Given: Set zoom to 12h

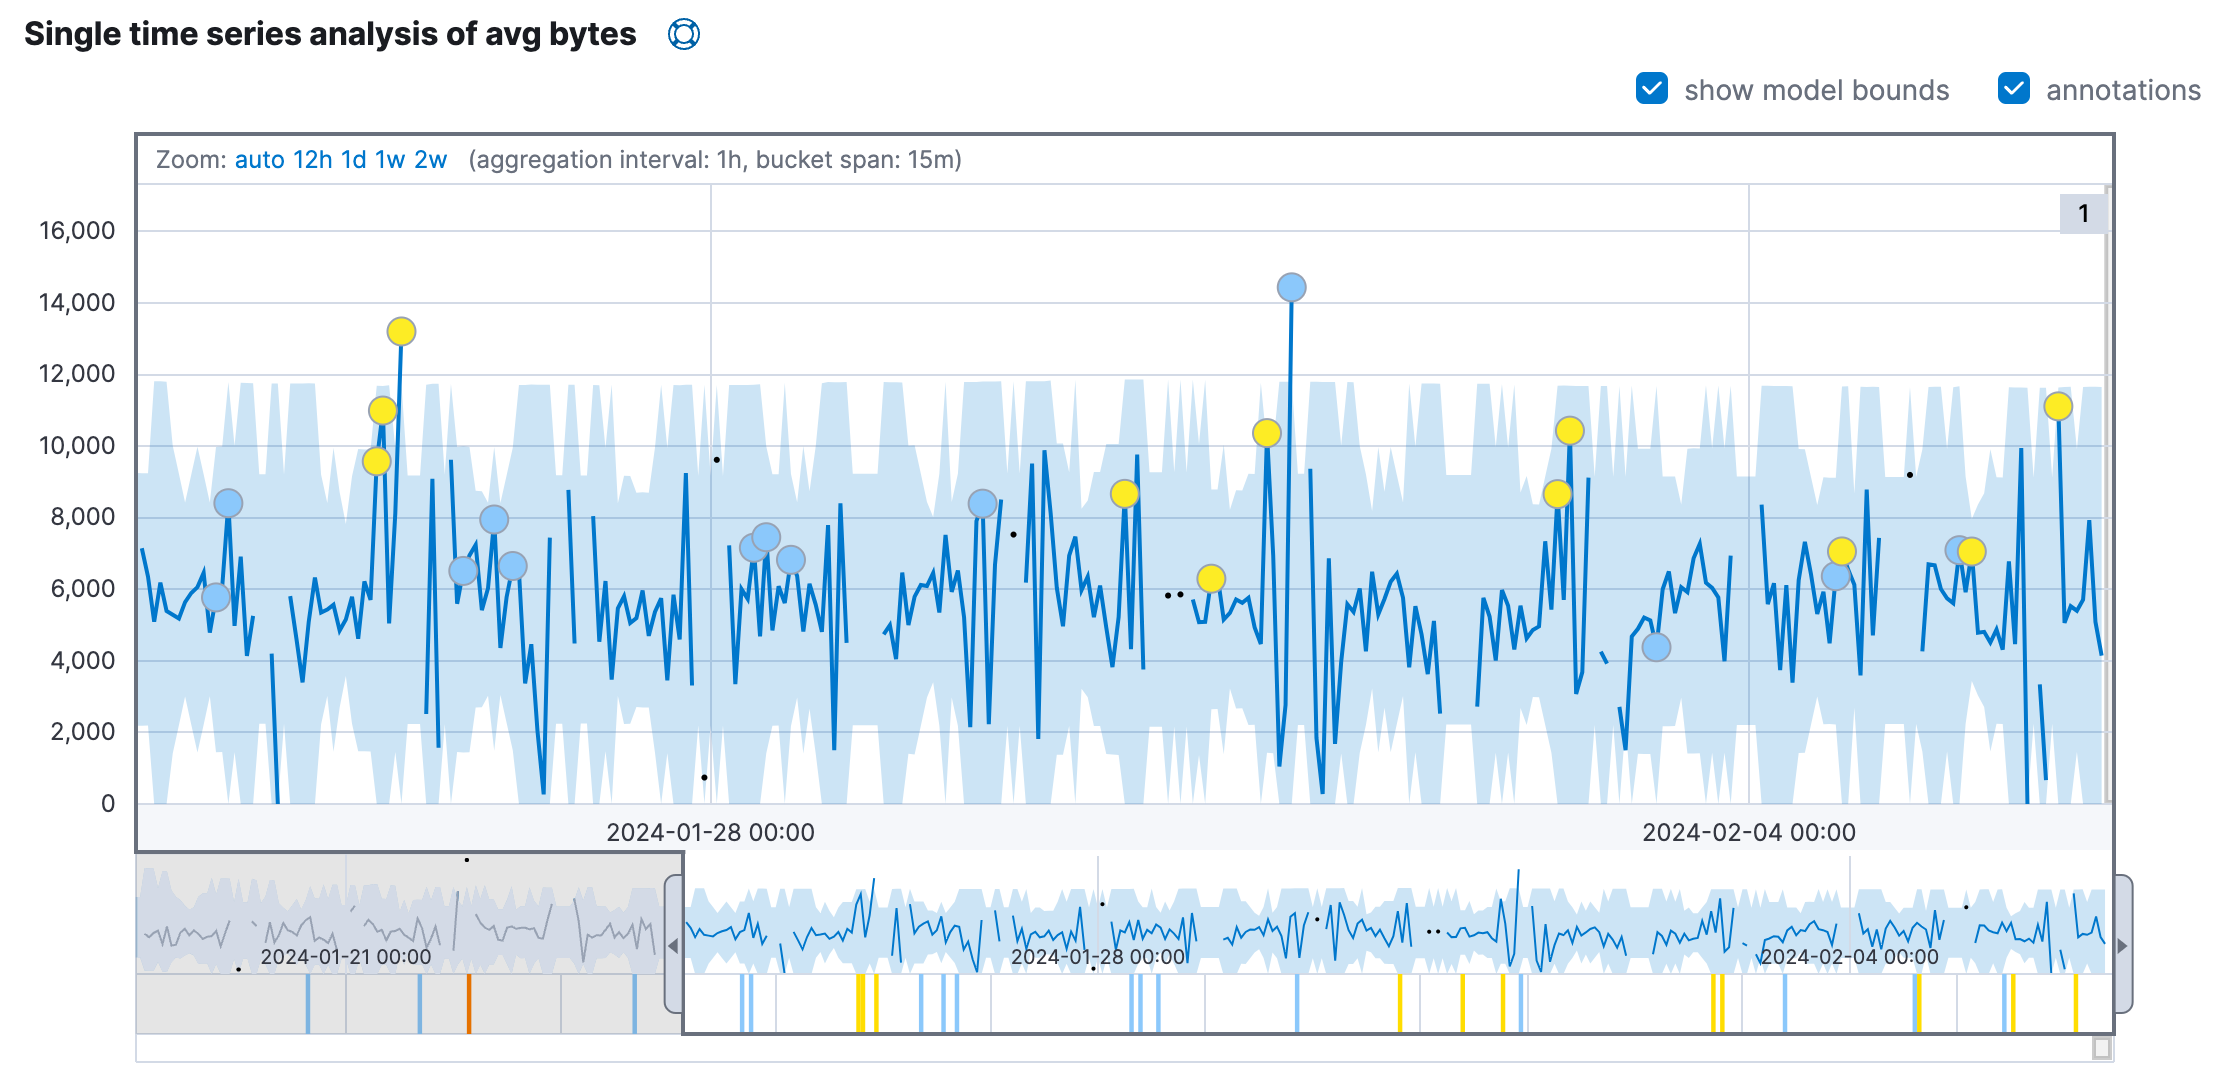Looking at the screenshot, I should (x=313, y=160).
